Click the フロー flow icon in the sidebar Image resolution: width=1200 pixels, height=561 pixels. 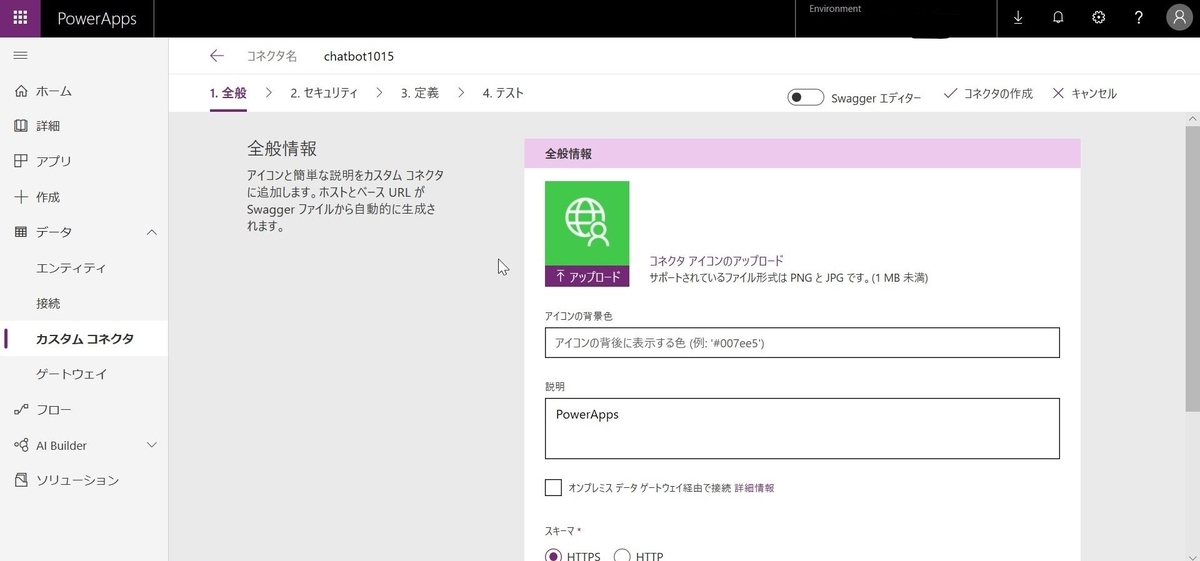pos(21,410)
